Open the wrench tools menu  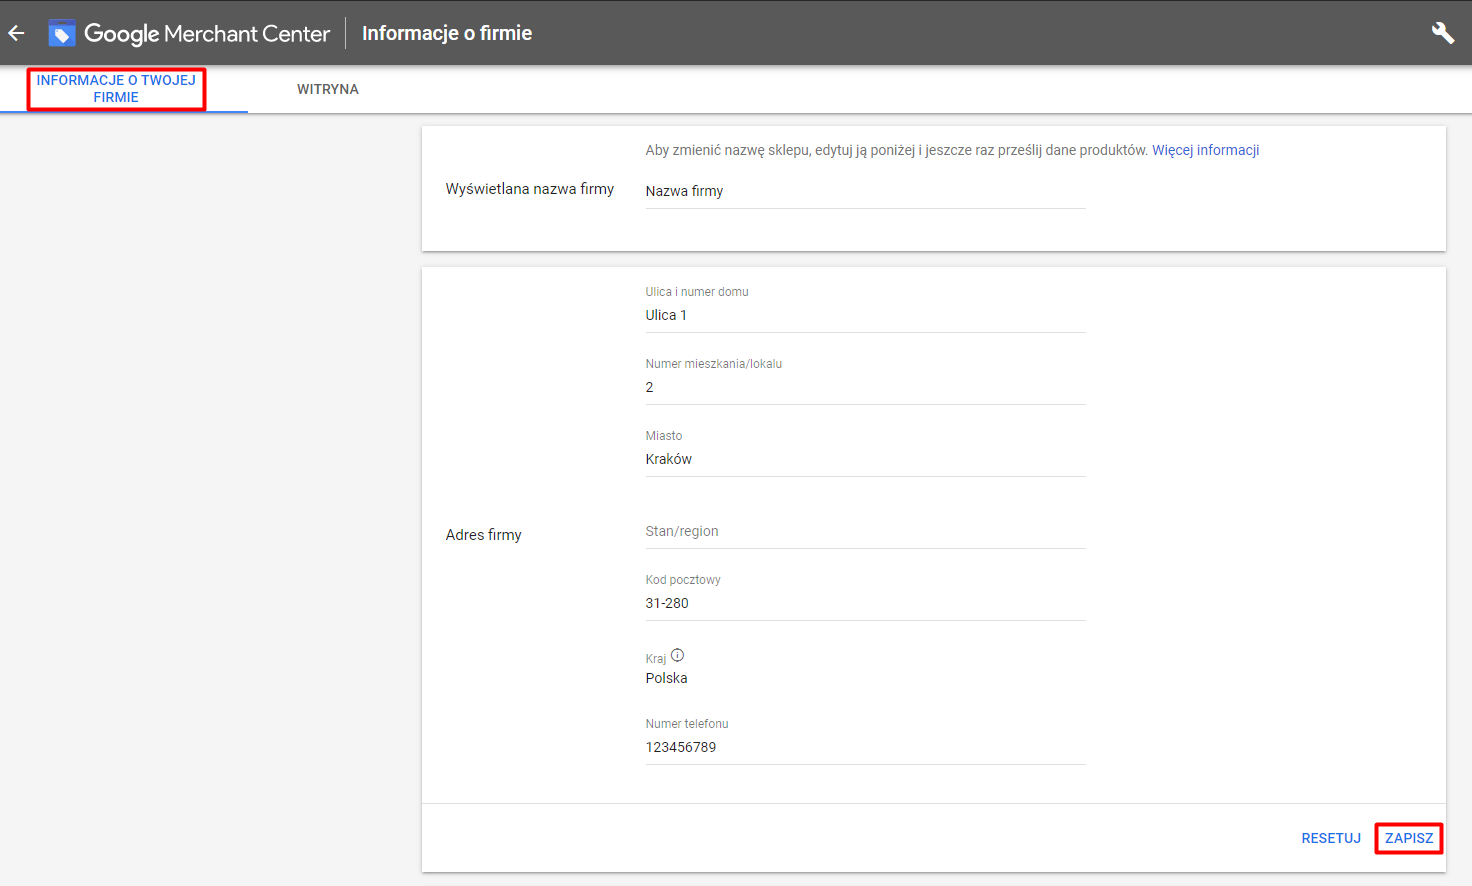(x=1442, y=33)
